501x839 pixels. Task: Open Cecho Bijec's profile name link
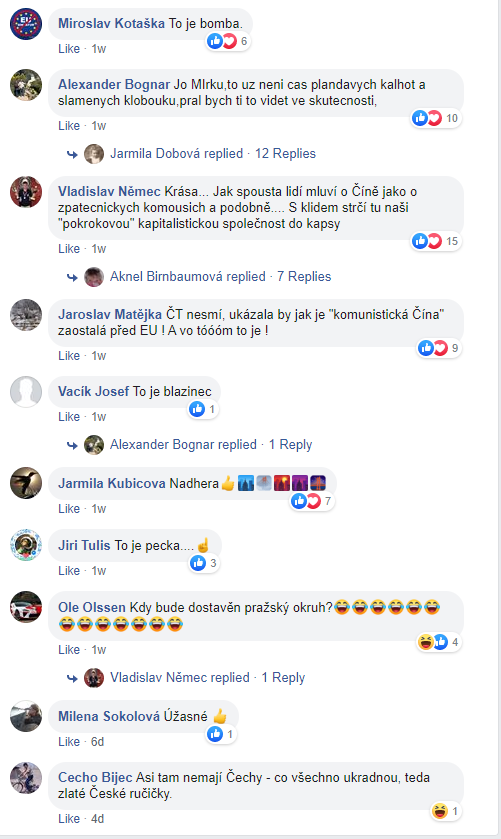tap(95, 777)
